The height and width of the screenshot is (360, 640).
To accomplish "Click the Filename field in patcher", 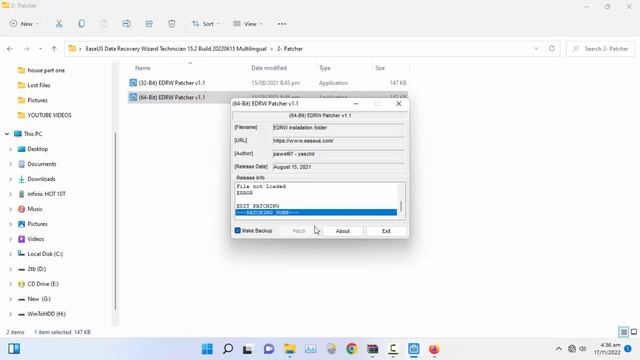I will (338, 128).
